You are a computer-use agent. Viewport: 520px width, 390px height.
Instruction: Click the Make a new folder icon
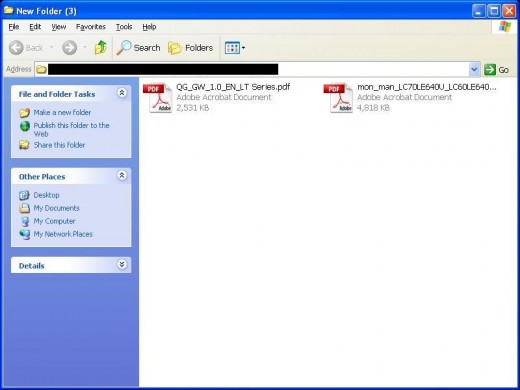pos(24,113)
